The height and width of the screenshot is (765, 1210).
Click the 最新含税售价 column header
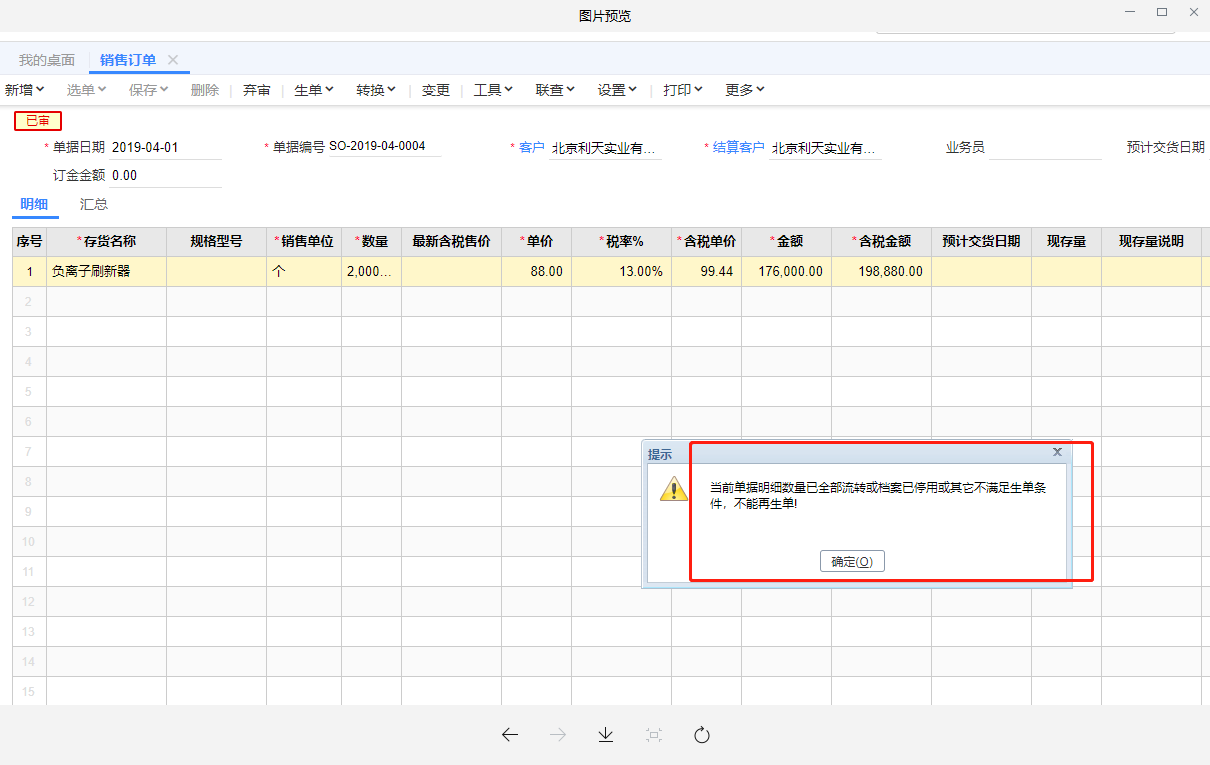click(x=451, y=241)
